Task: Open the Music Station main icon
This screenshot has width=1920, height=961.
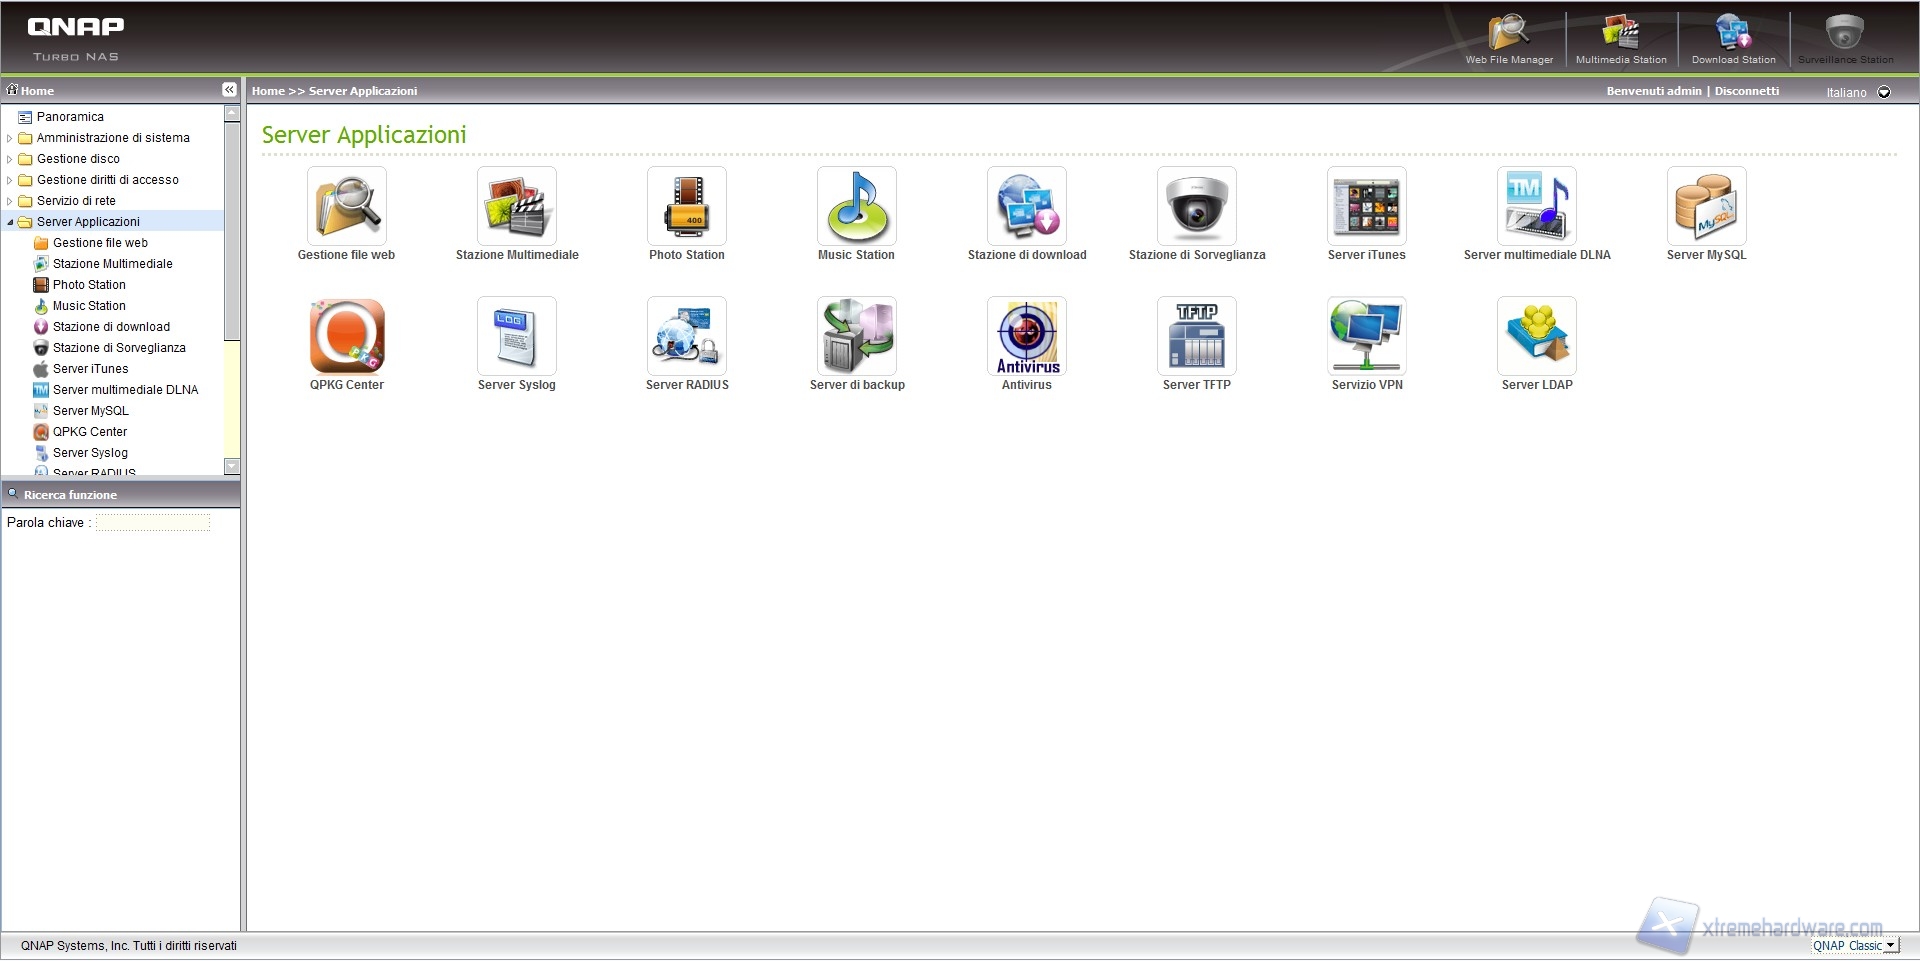Action: point(856,207)
